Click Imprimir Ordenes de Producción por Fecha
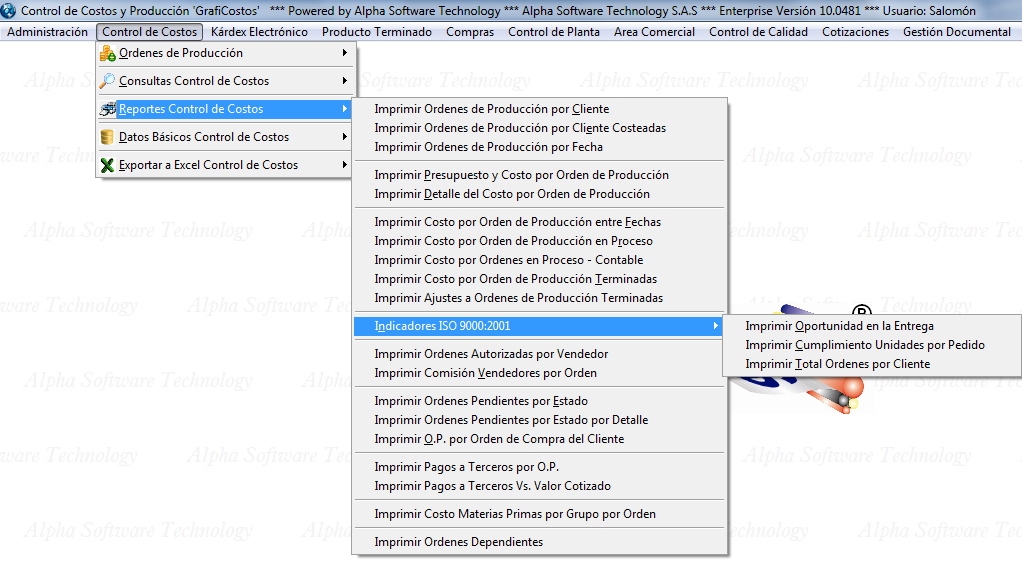The width and height of the screenshot is (1022, 561). point(488,147)
